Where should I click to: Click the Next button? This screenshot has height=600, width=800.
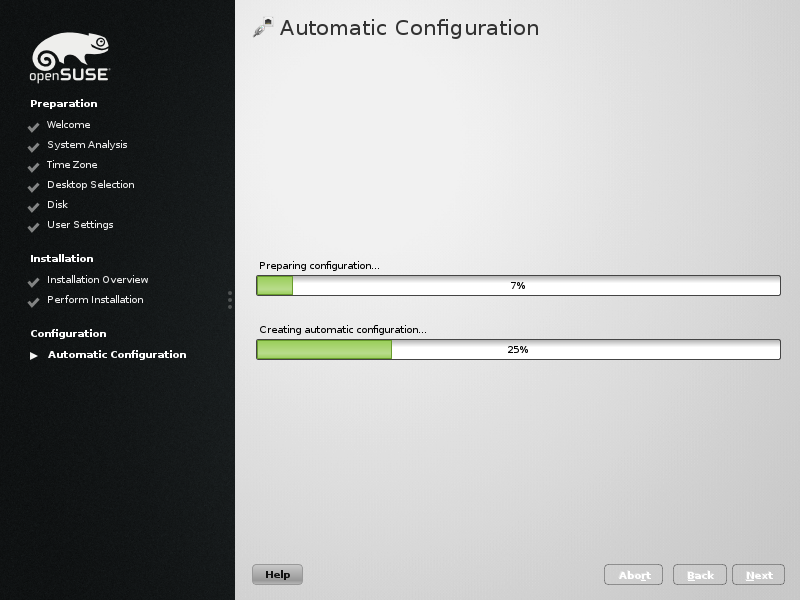click(758, 575)
